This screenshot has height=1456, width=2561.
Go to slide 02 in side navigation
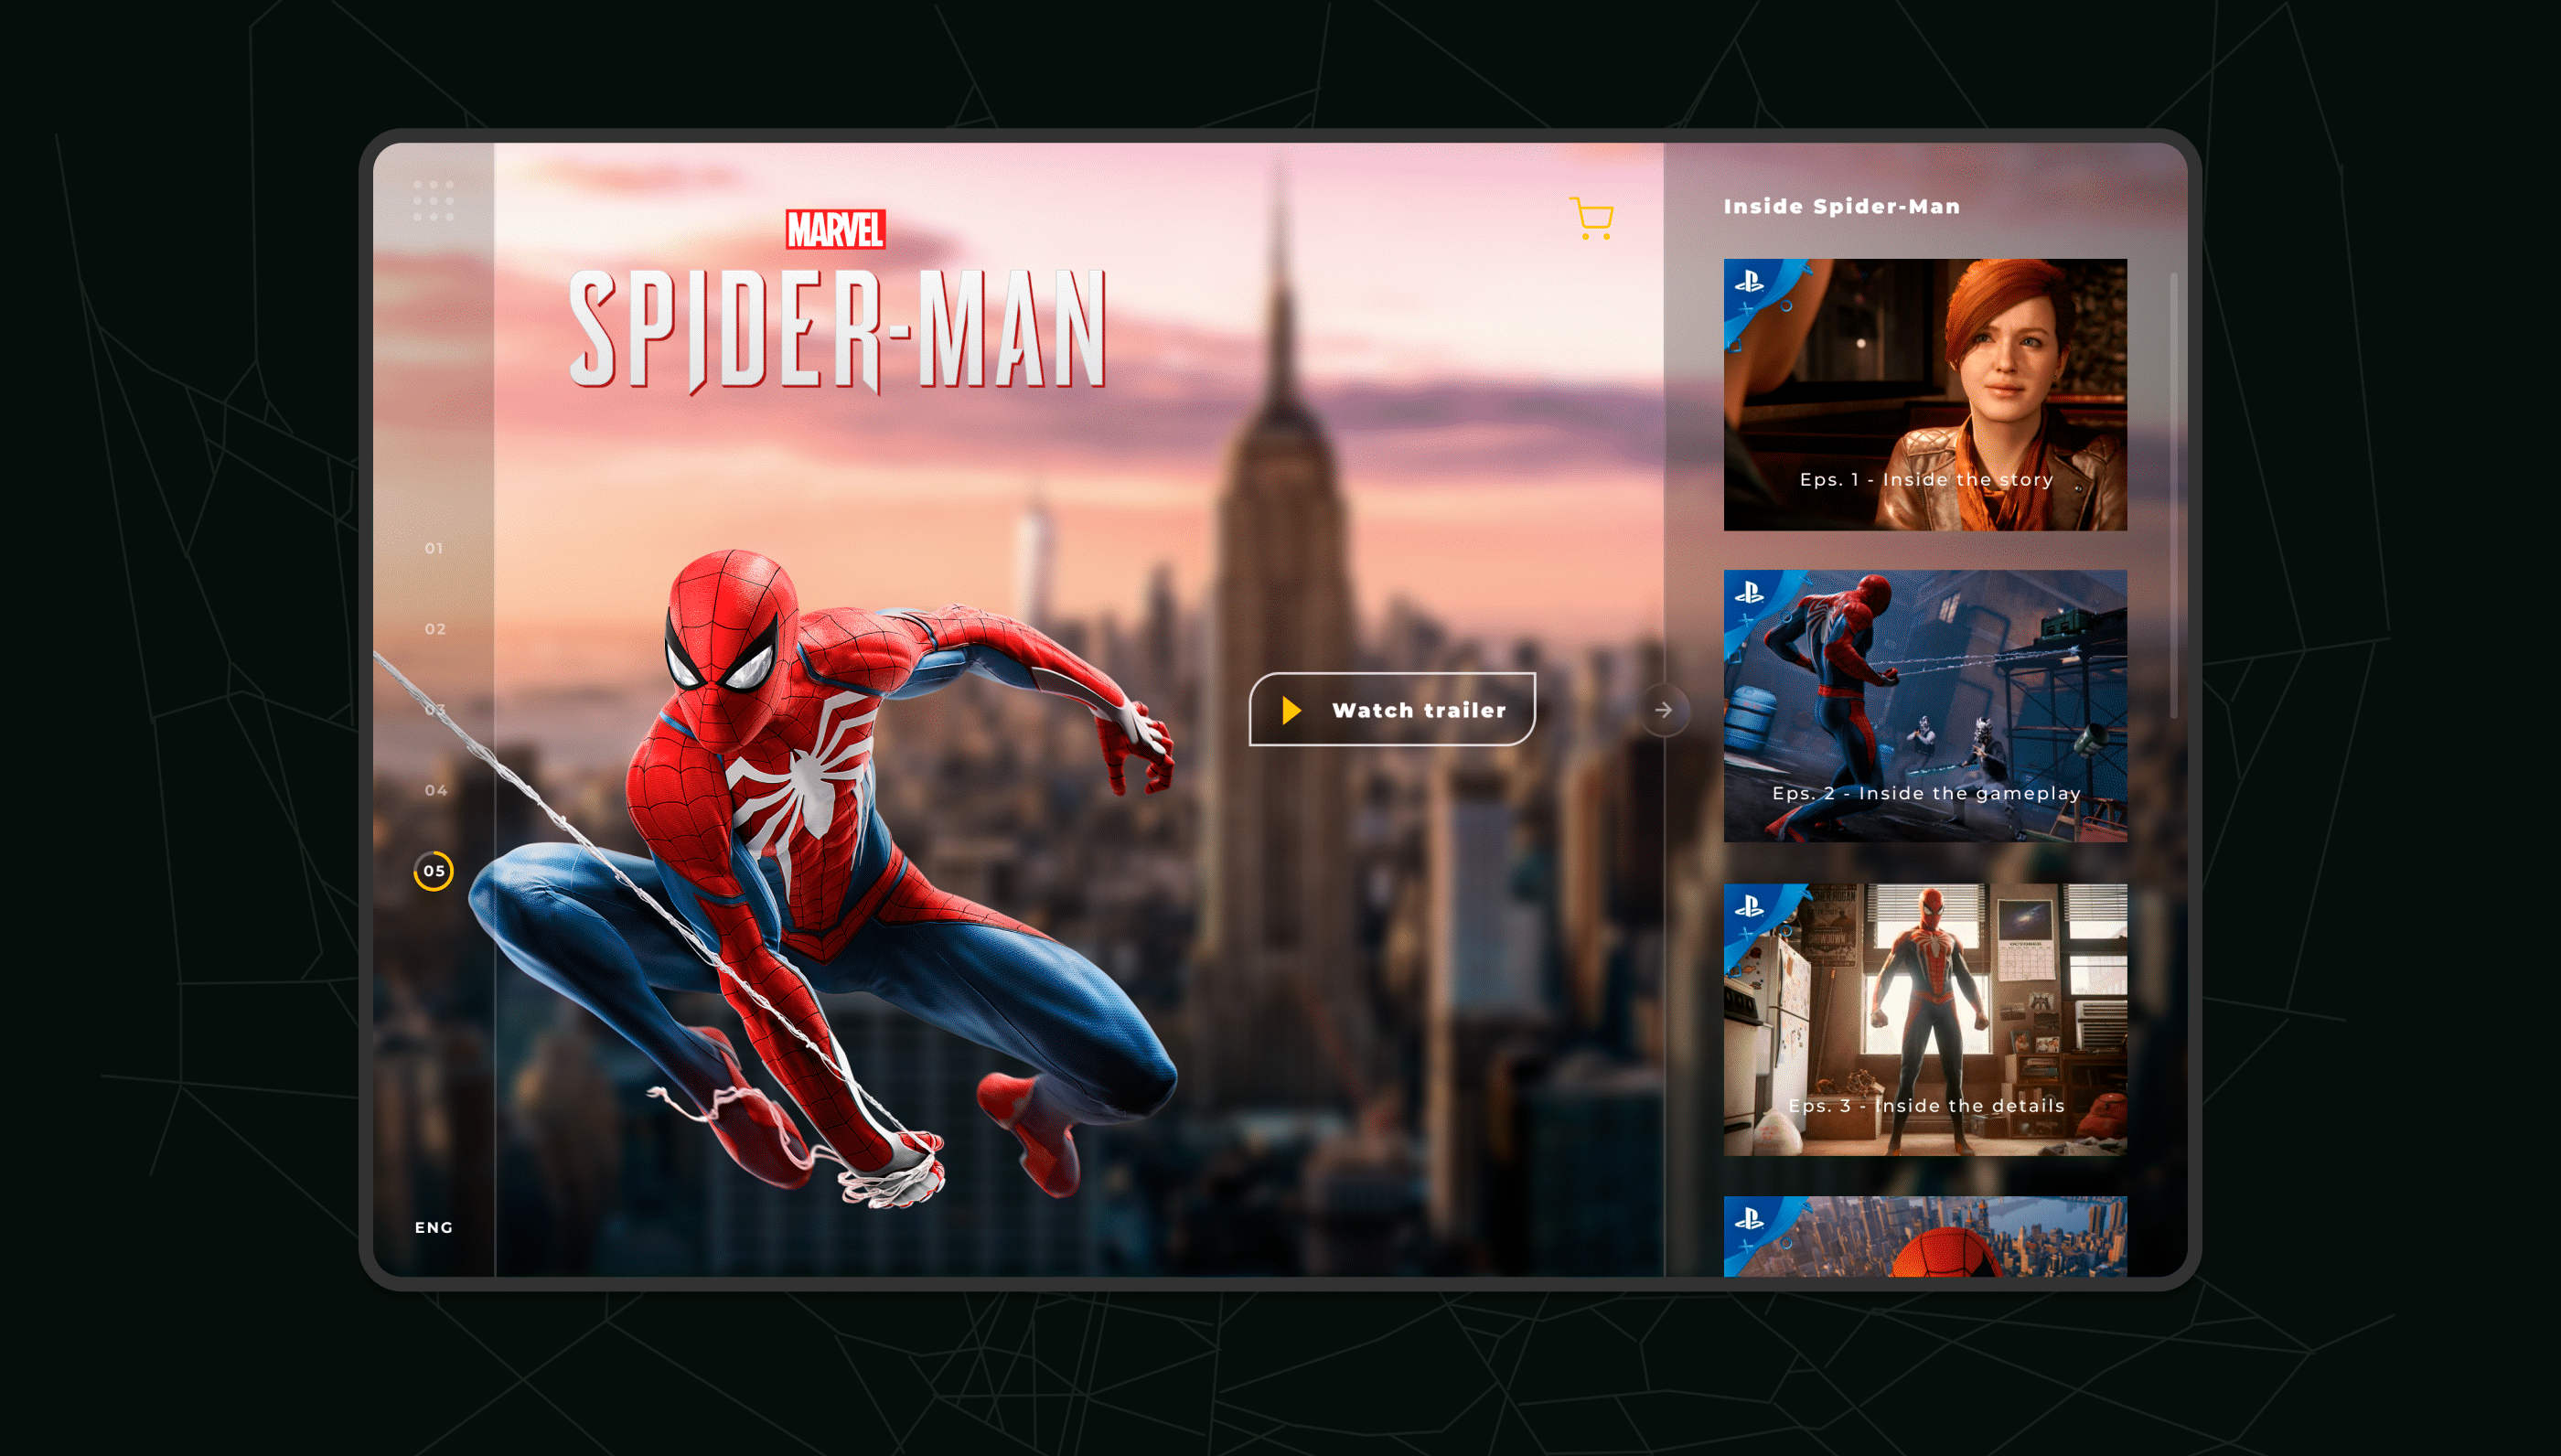(x=435, y=629)
